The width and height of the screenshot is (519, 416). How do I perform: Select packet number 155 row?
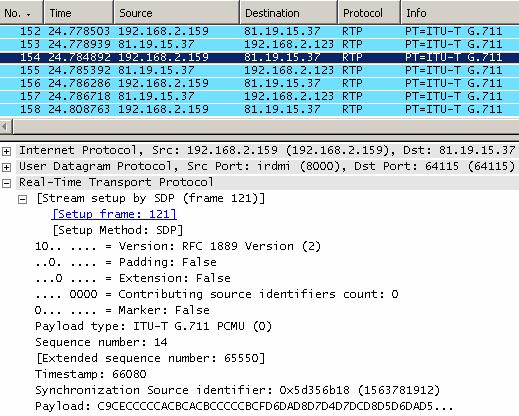point(259,70)
